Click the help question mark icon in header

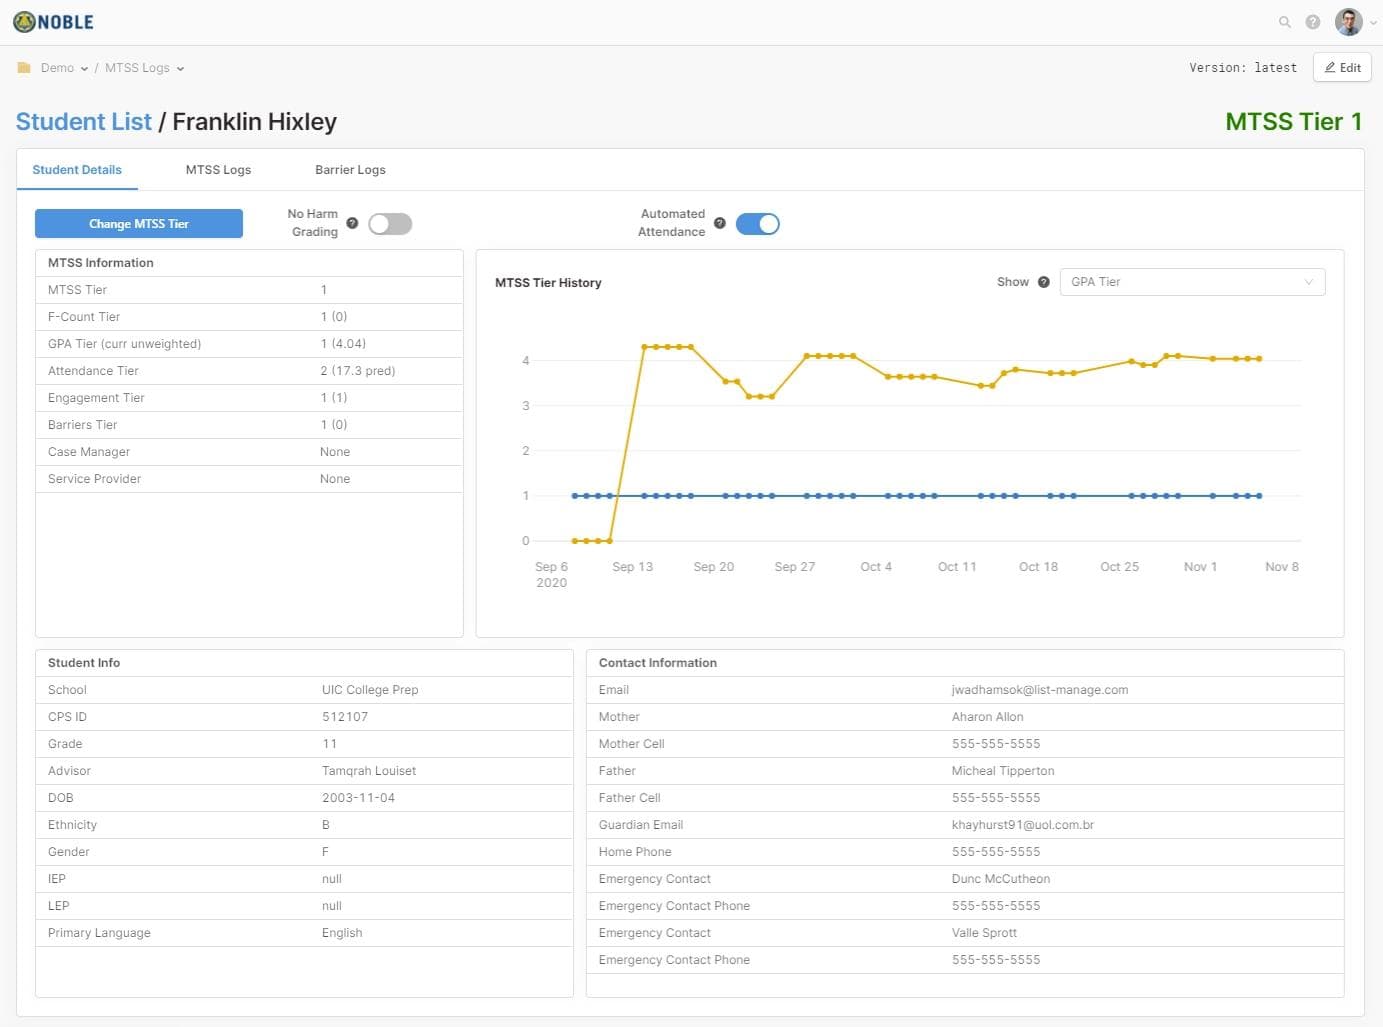(1313, 22)
